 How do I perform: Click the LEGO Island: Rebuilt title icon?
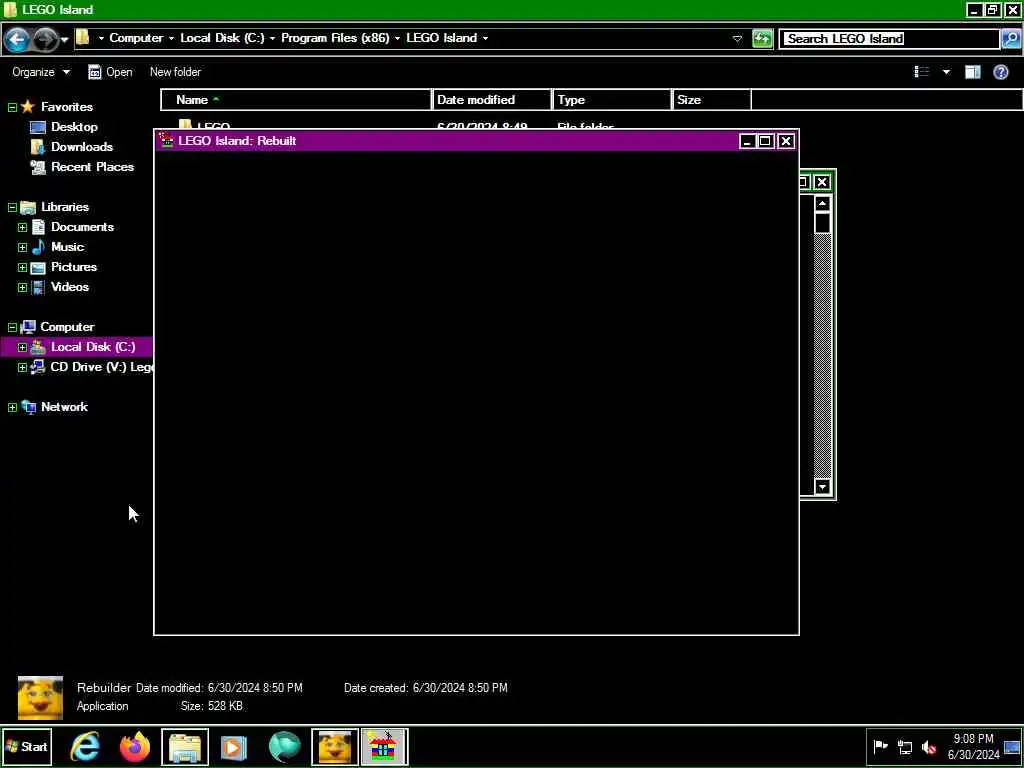point(167,140)
